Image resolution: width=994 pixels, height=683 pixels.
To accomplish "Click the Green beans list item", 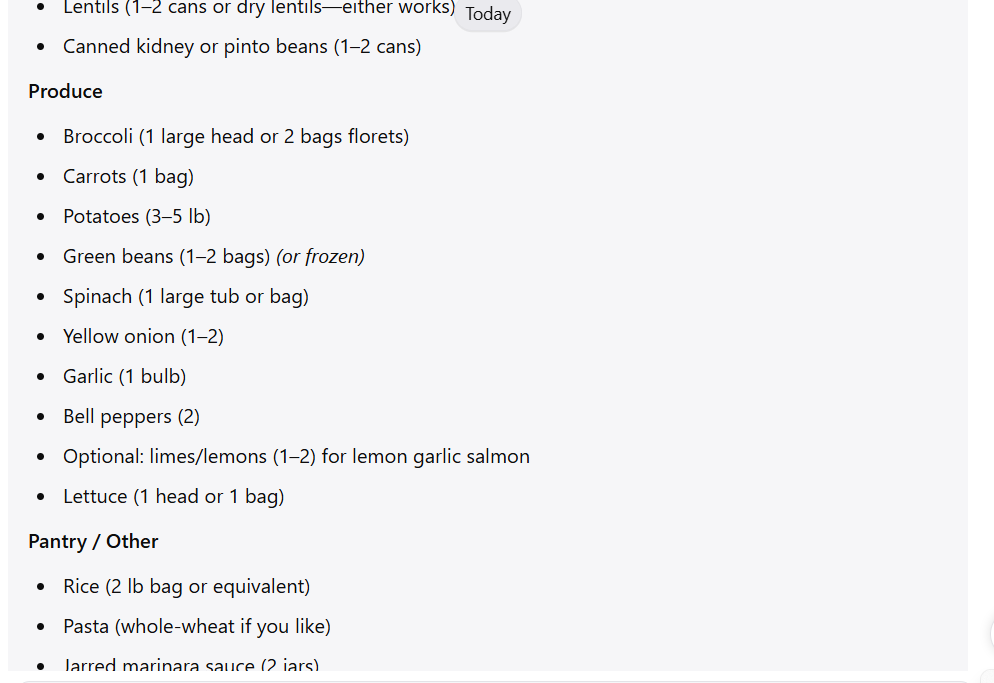I will tap(214, 256).
